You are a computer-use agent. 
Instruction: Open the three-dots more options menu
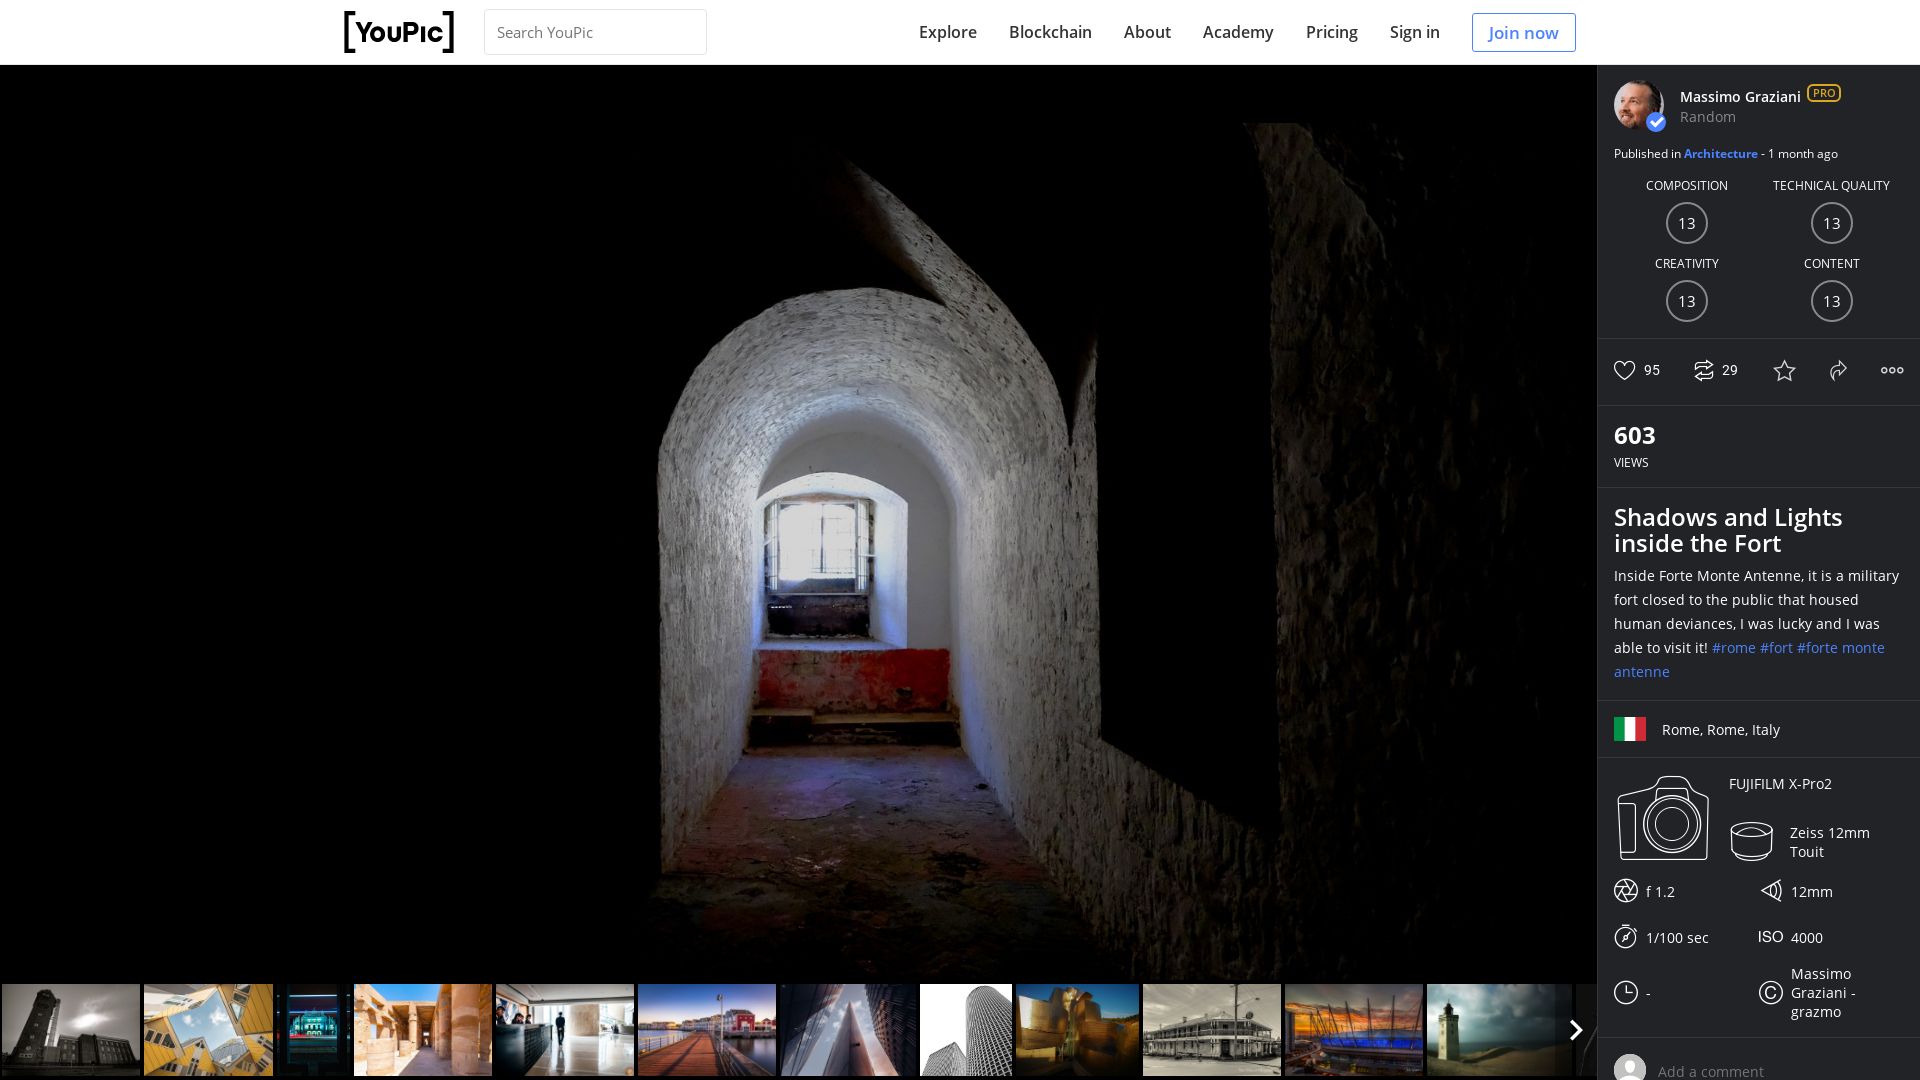click(1891, 370)
